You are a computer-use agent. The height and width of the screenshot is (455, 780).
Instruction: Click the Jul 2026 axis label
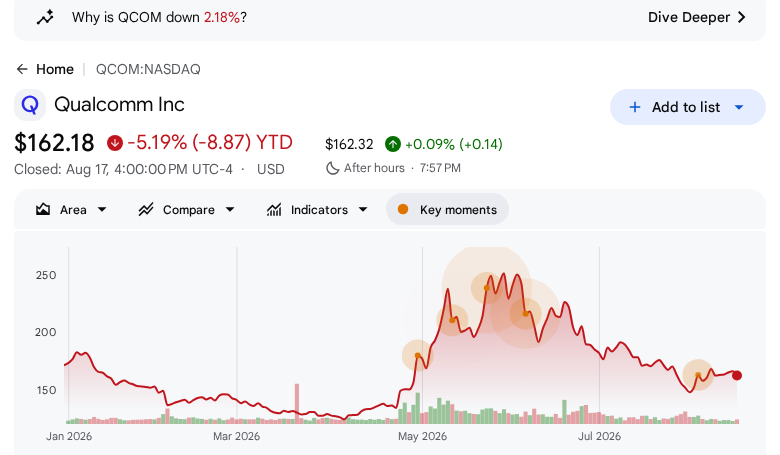(x=599, y=437)
